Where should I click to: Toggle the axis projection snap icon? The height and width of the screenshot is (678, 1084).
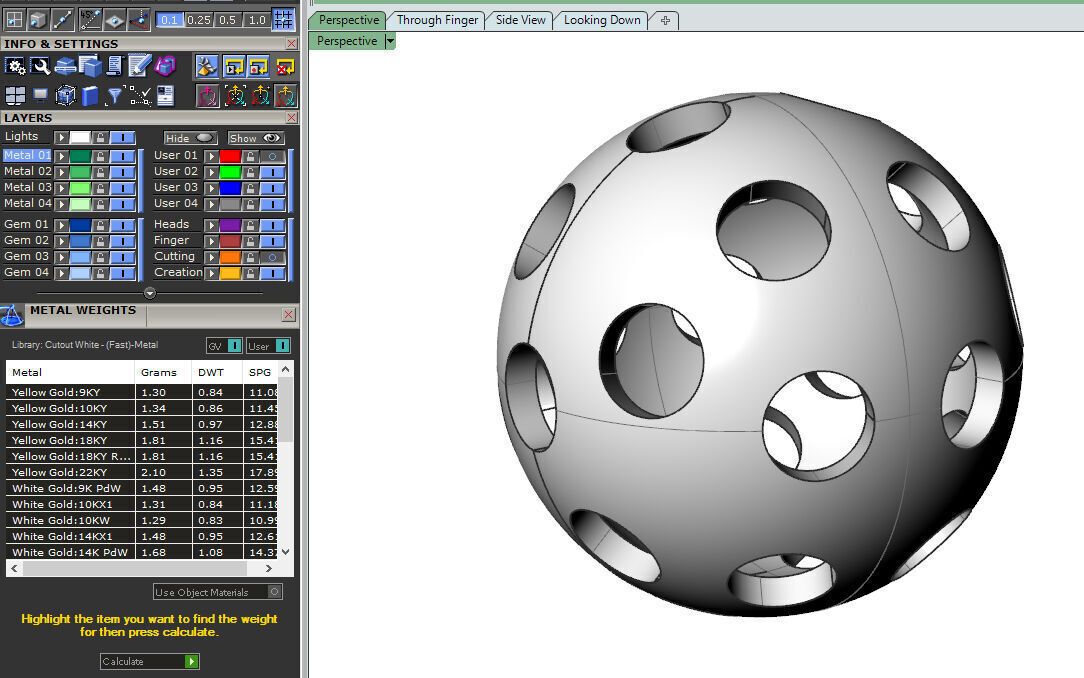pyautogui.click(x=139, y=19)
